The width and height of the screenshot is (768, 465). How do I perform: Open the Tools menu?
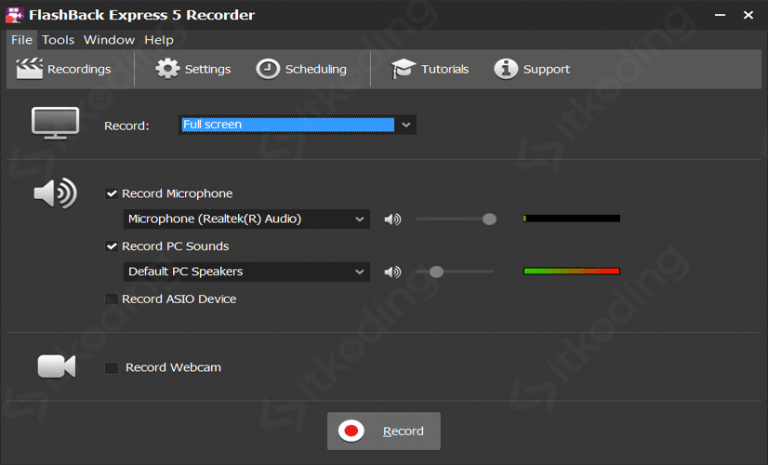(x=58, y=40)
